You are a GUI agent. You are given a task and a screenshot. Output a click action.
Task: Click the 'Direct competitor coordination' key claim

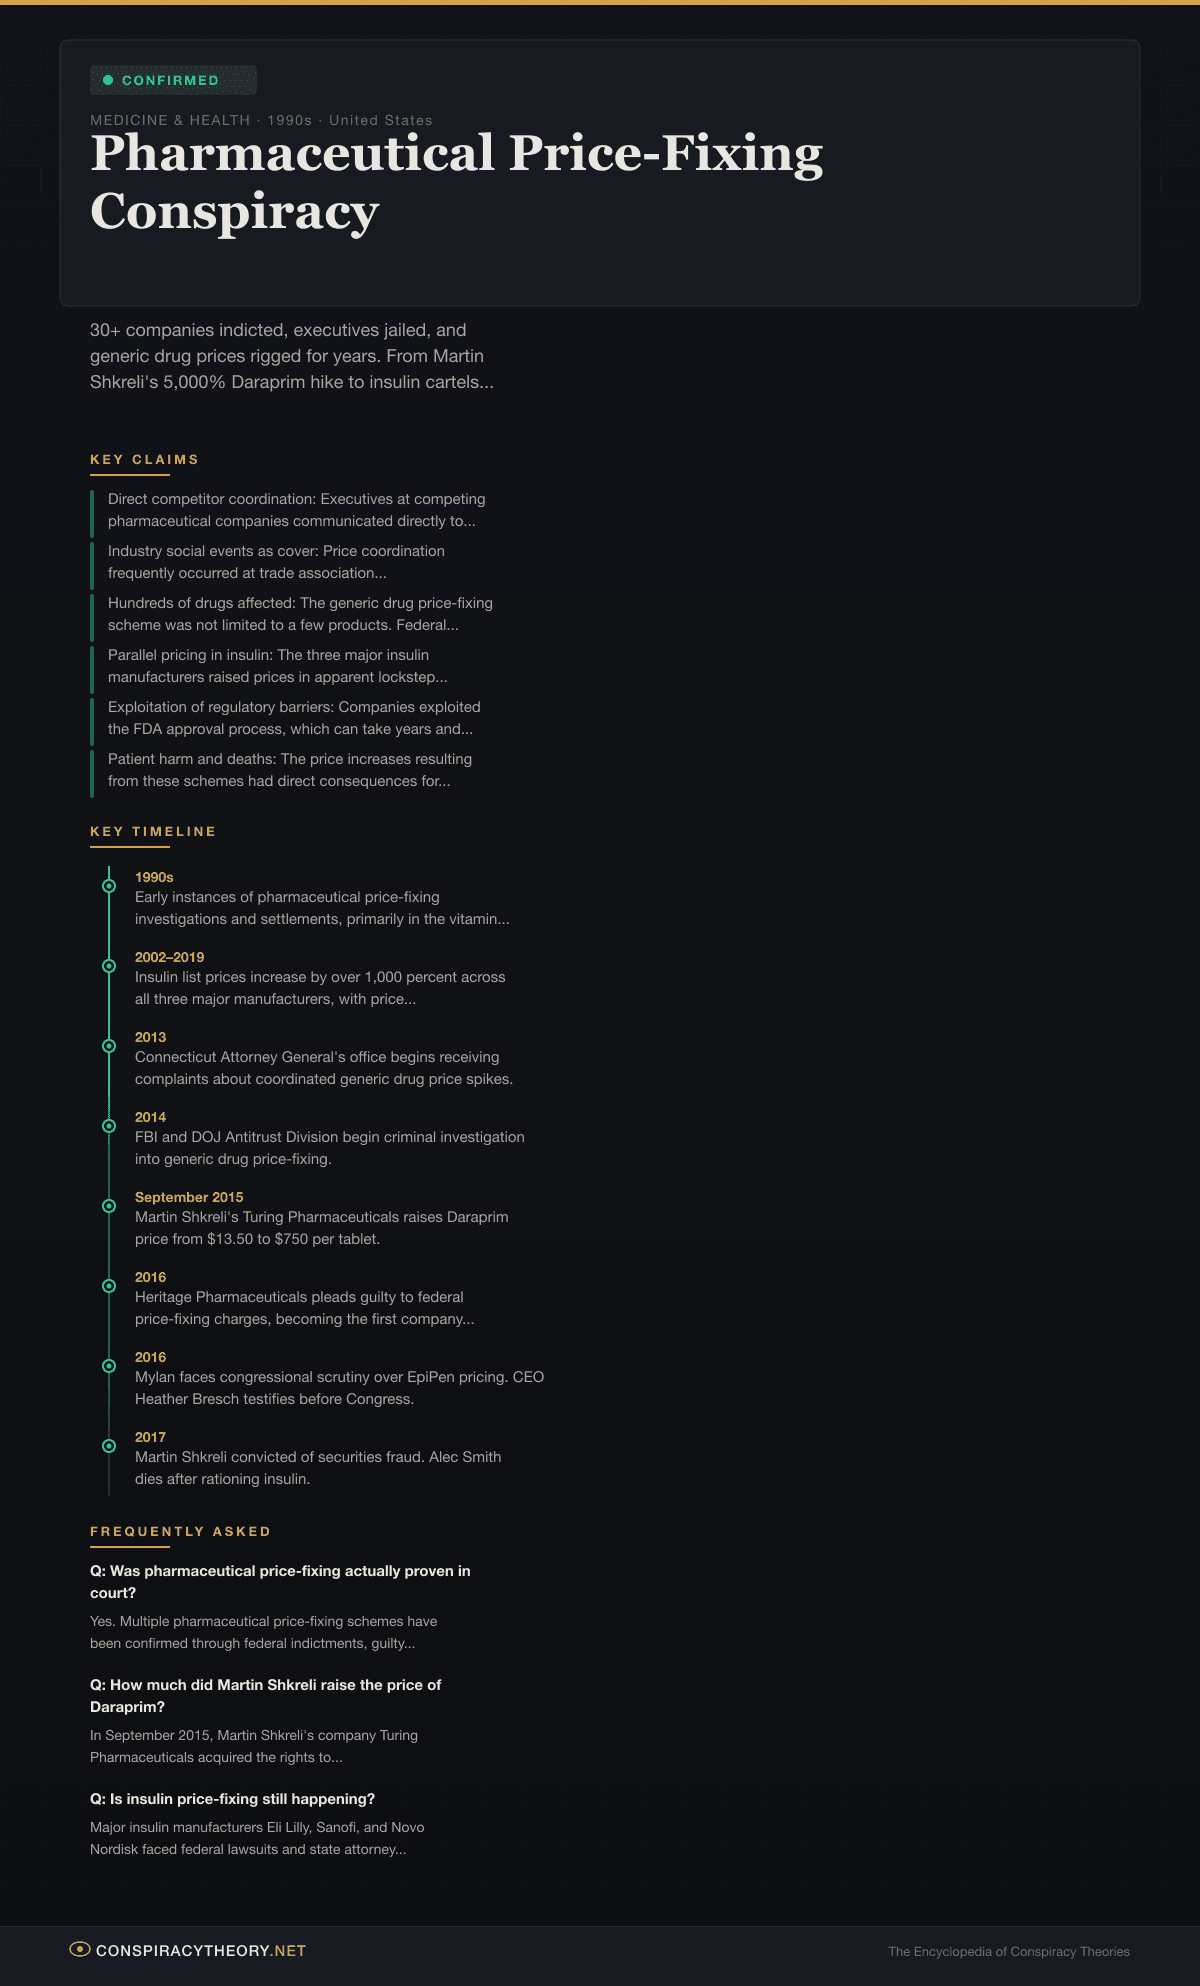tap(296, 510)
